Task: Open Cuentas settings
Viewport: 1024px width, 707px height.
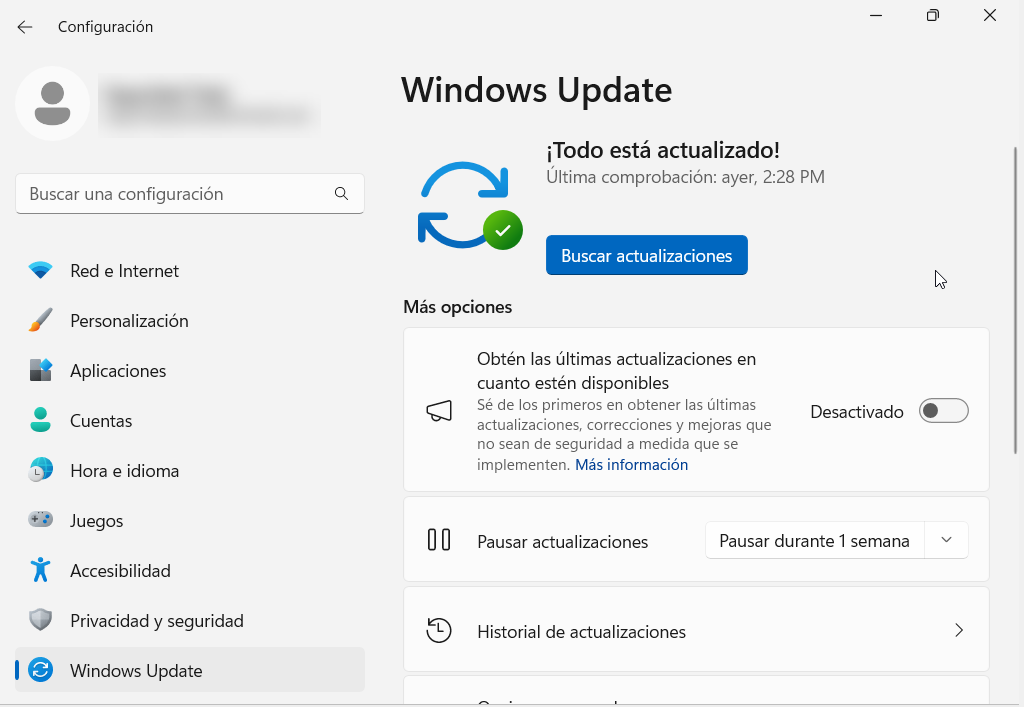Action: pos(190,420)
